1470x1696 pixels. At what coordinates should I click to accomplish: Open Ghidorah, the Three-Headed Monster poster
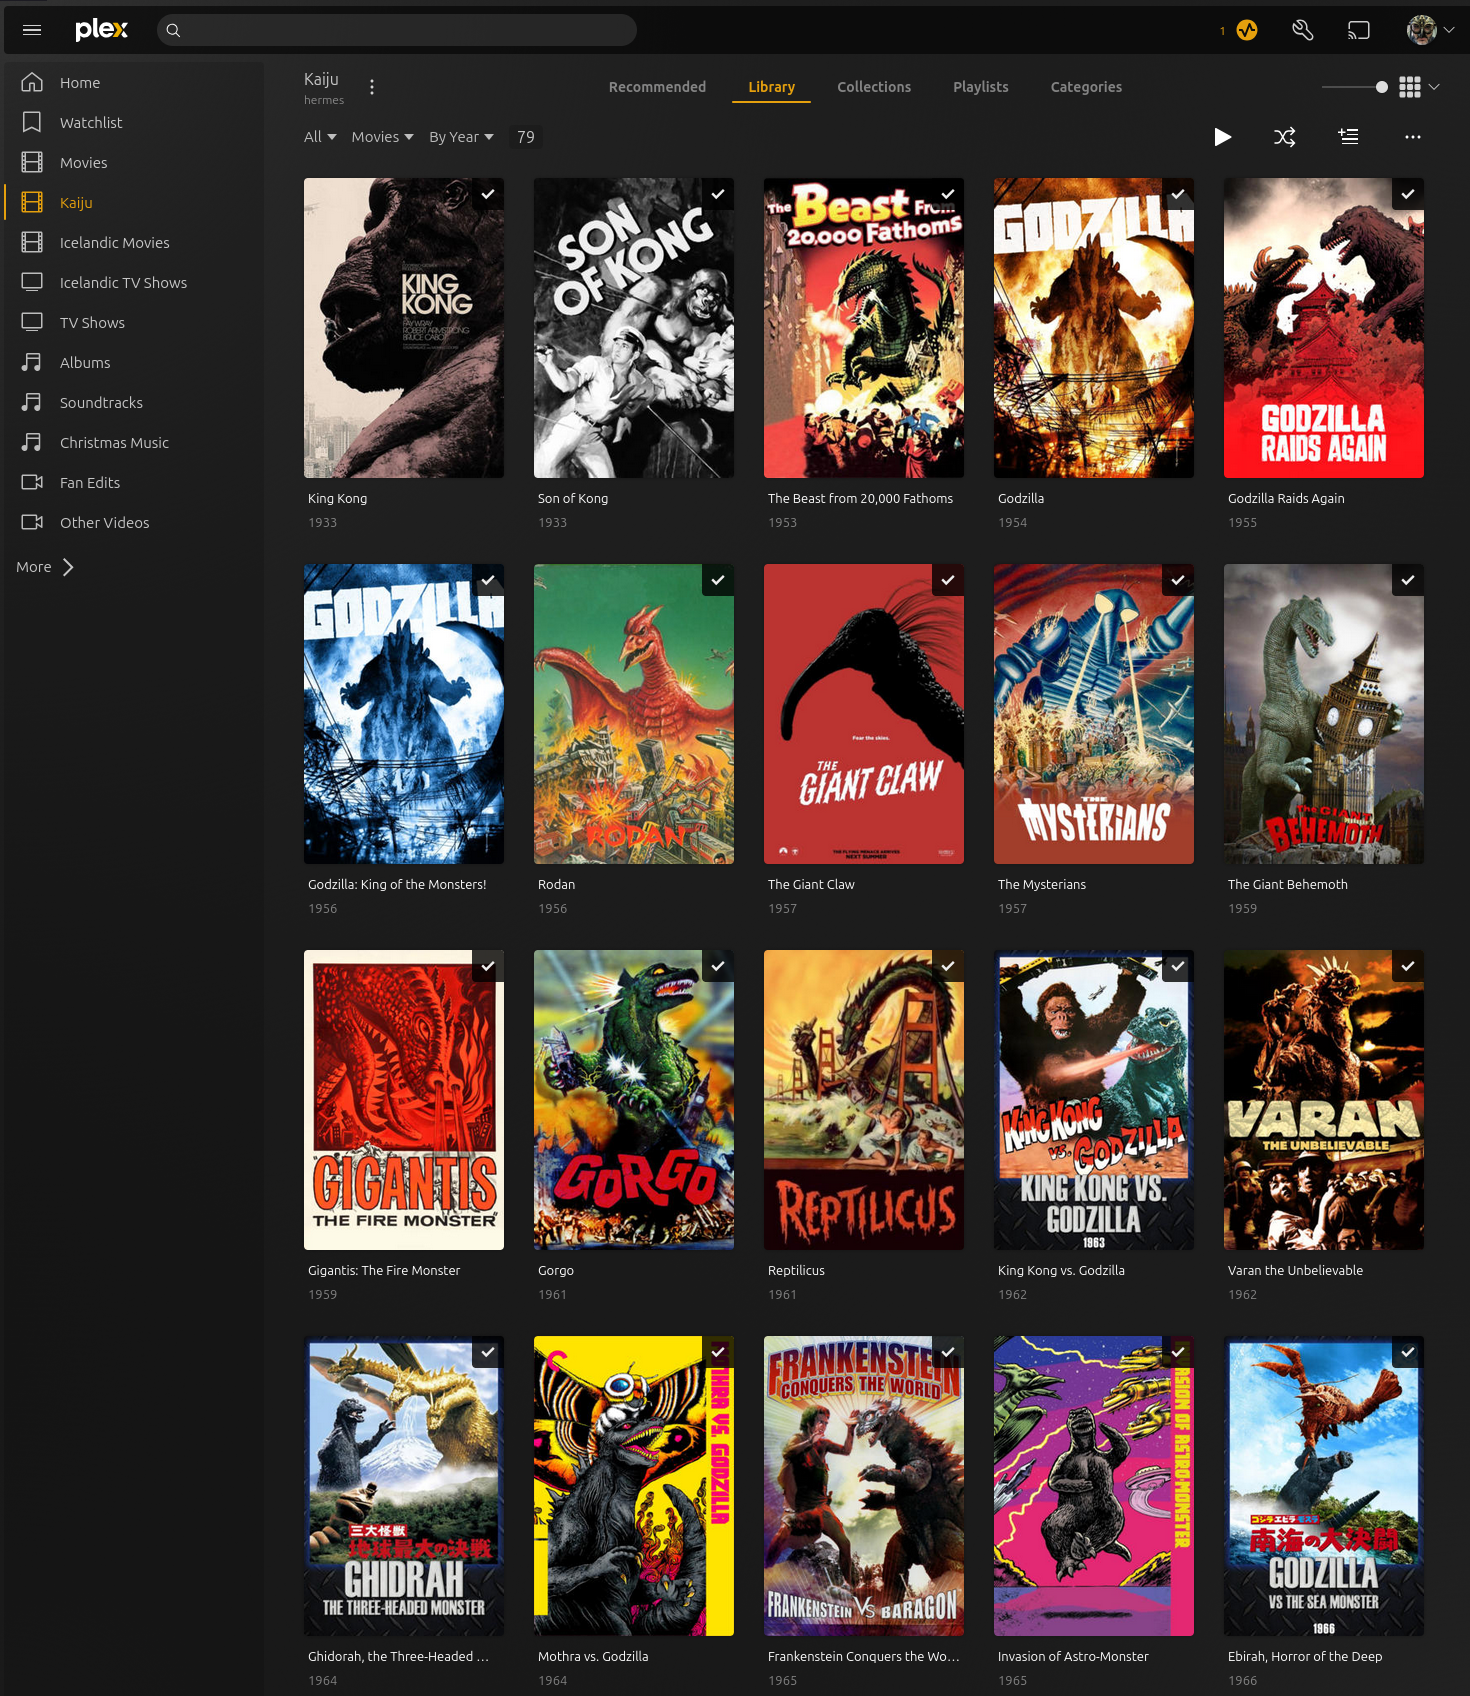tap(404, 1486)
